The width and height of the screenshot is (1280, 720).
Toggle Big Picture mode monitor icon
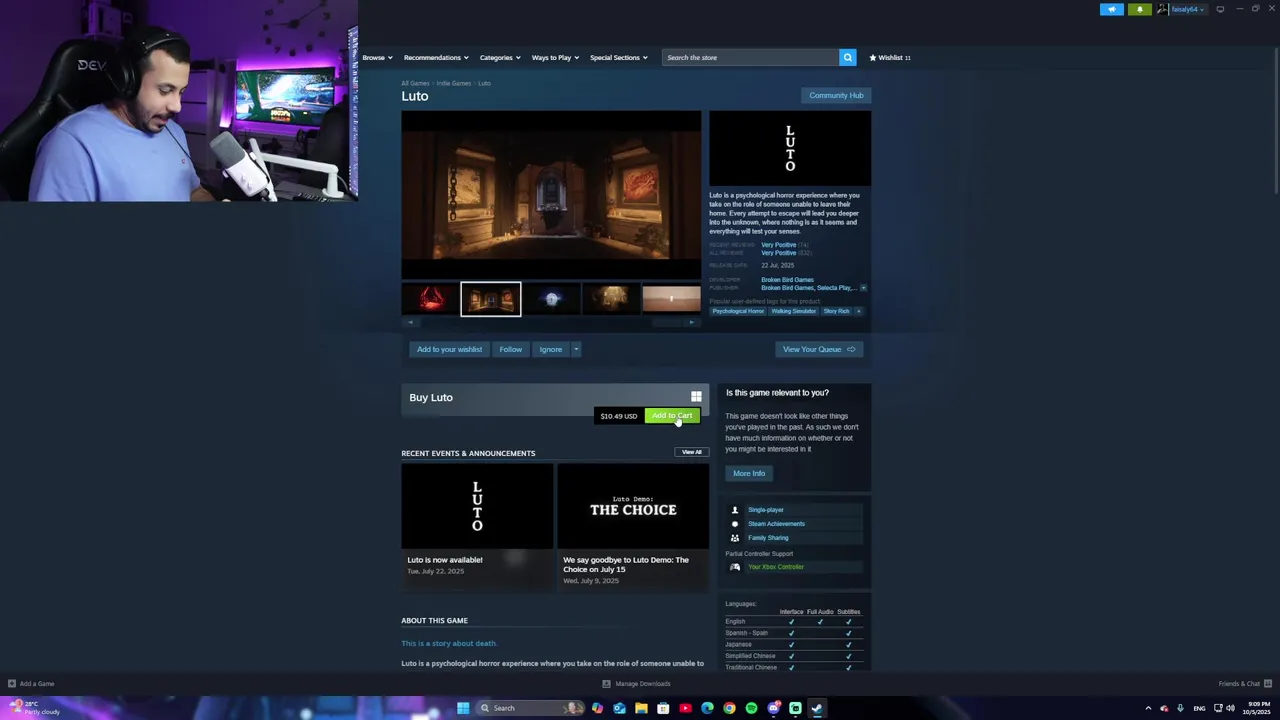1220,9
